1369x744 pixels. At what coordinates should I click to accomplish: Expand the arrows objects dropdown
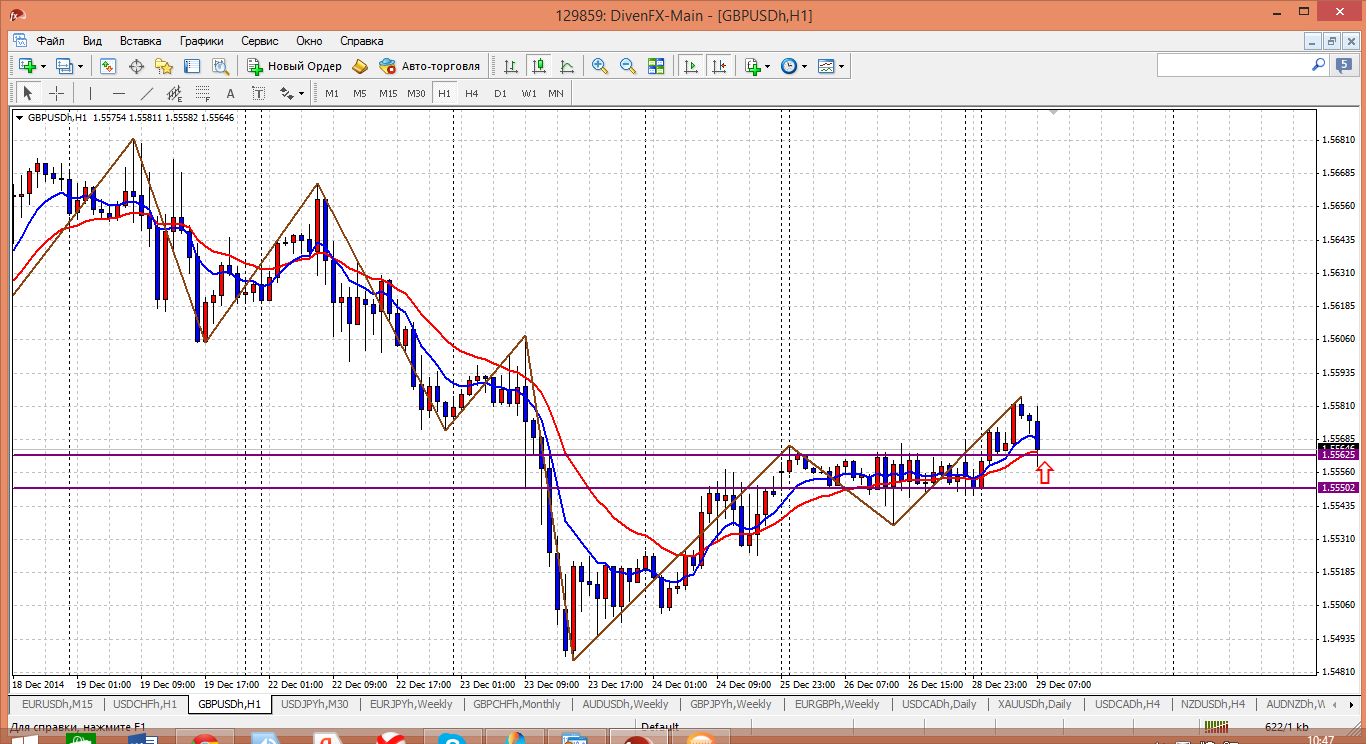coord(301,93)
